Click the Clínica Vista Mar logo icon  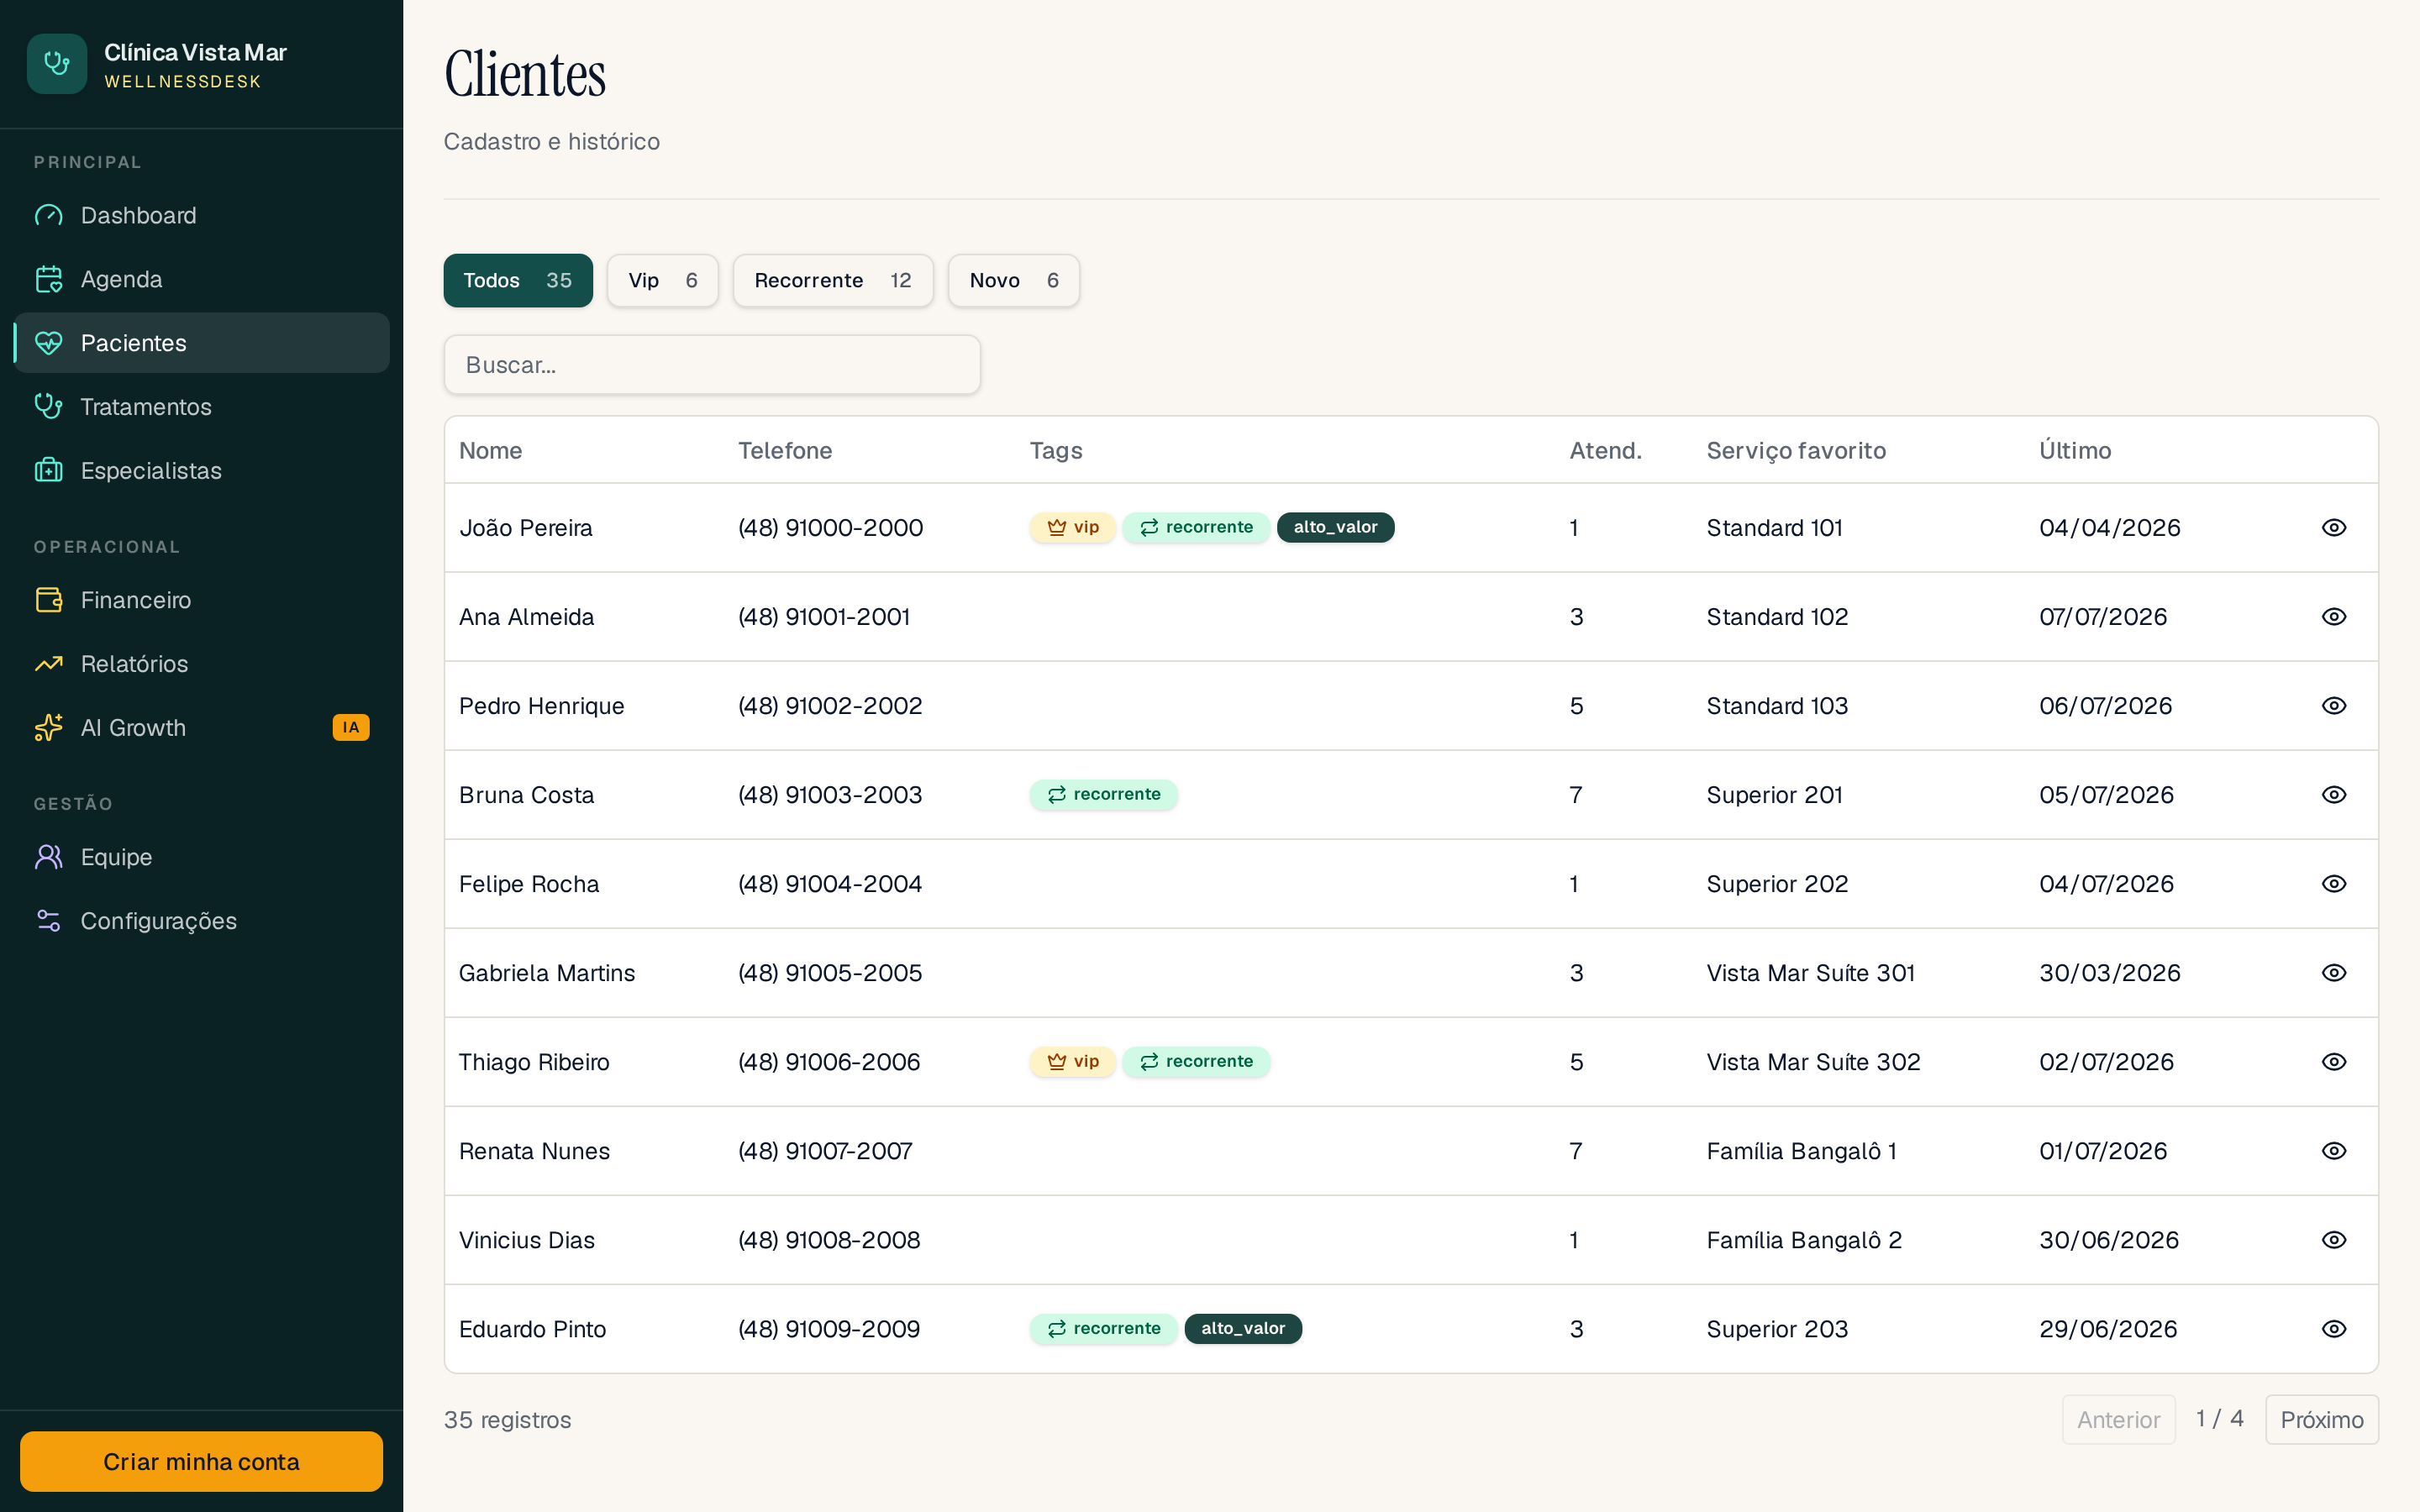[x=57, y=64]
